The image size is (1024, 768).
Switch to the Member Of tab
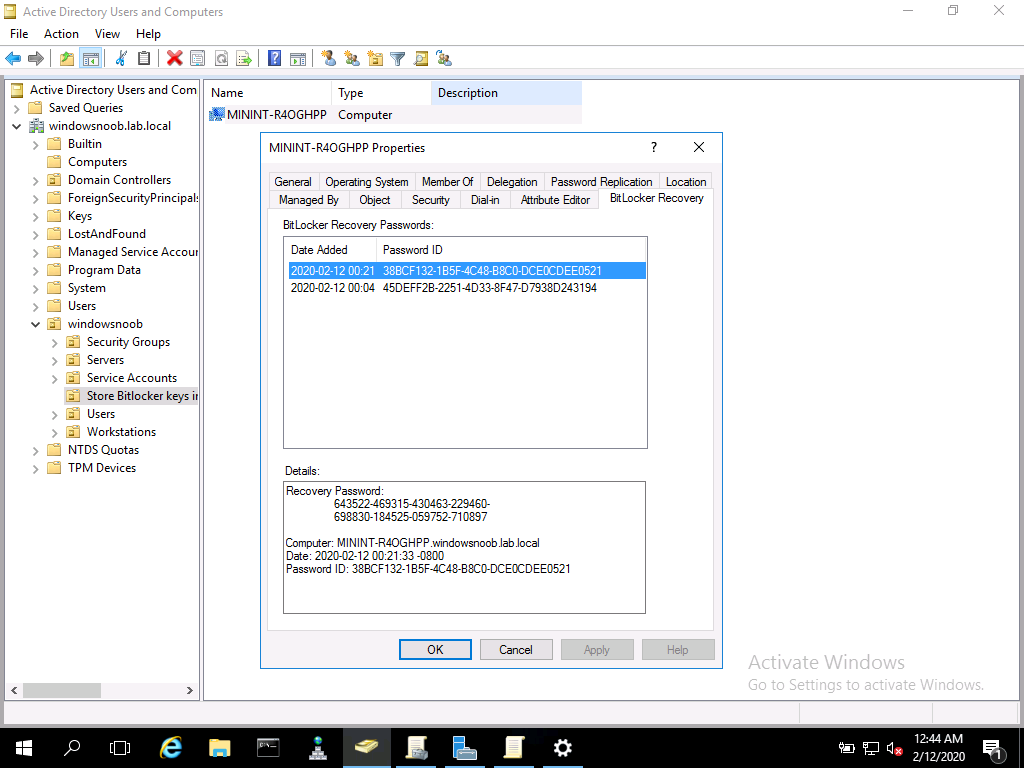pos(447,182)
